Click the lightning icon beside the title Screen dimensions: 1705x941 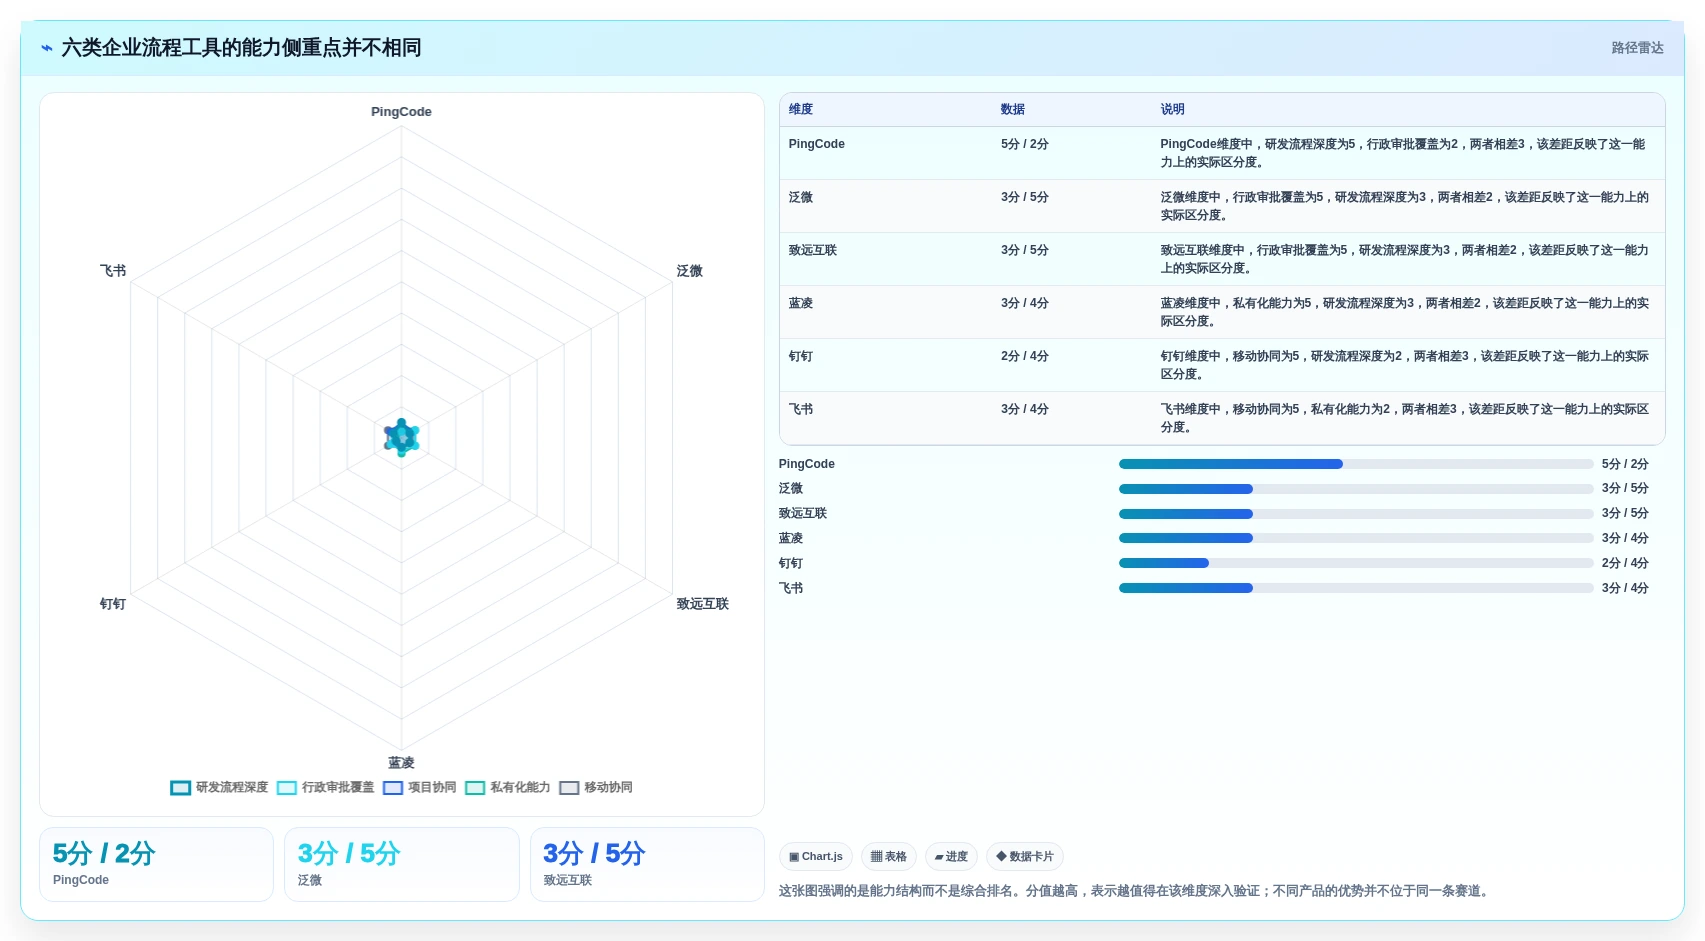tap(46, 48)
